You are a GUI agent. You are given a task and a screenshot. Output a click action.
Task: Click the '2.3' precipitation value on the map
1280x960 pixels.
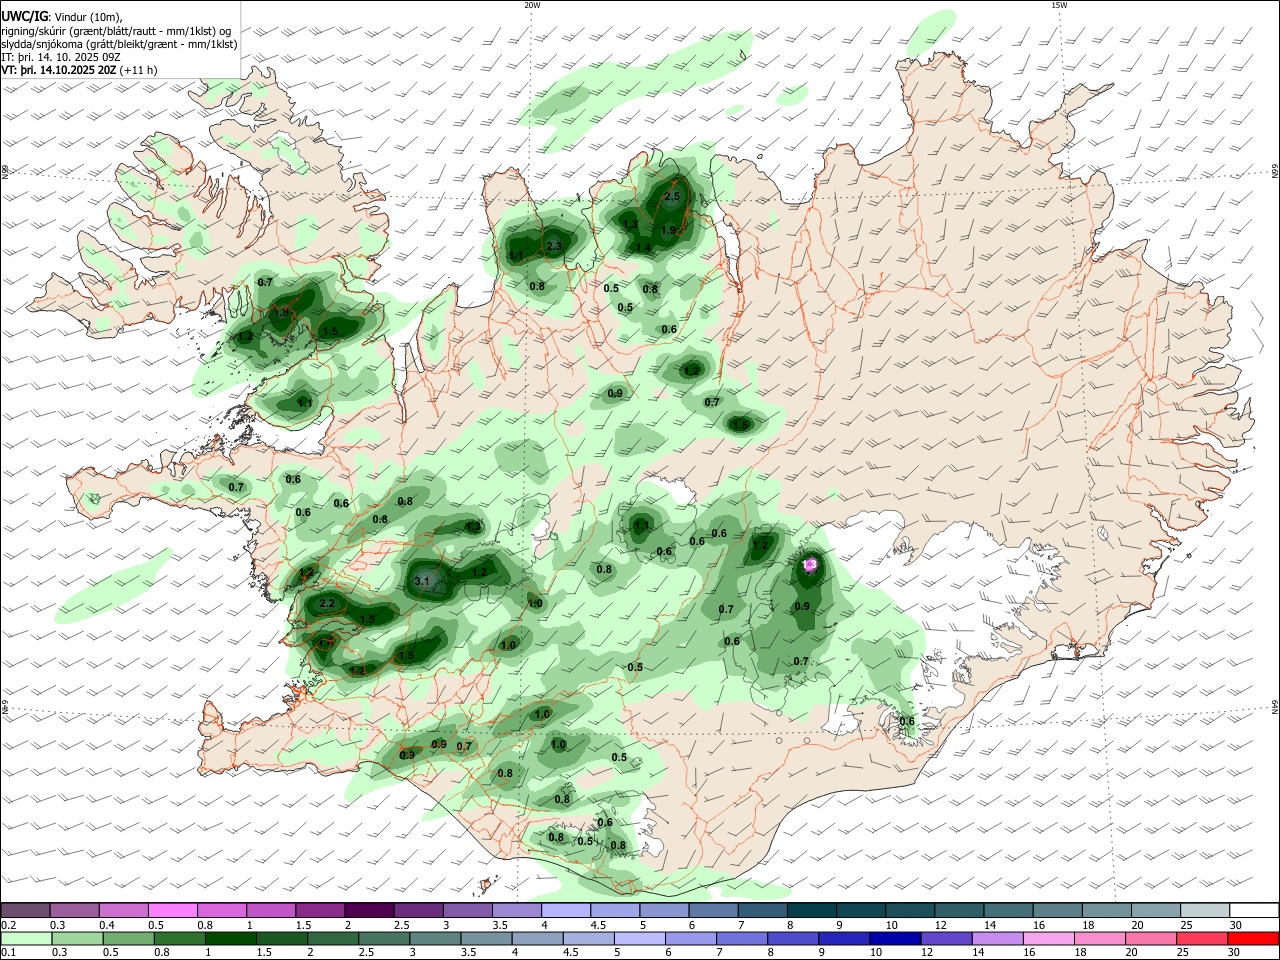point(554,246)
